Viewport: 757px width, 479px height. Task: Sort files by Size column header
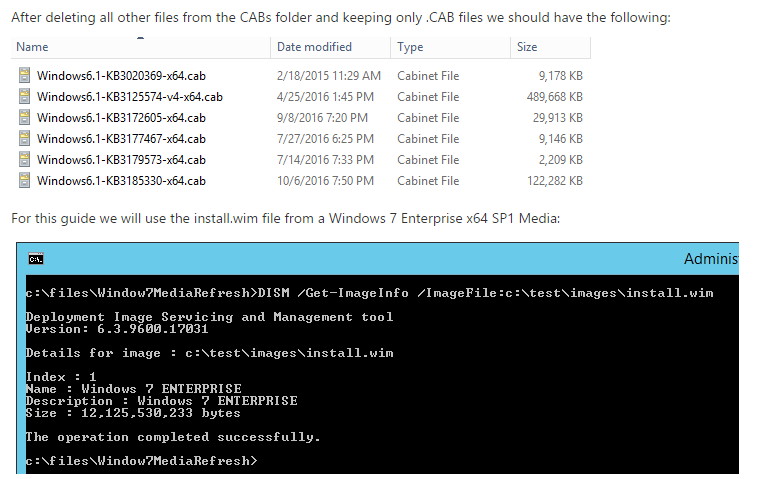click(550, 47)
